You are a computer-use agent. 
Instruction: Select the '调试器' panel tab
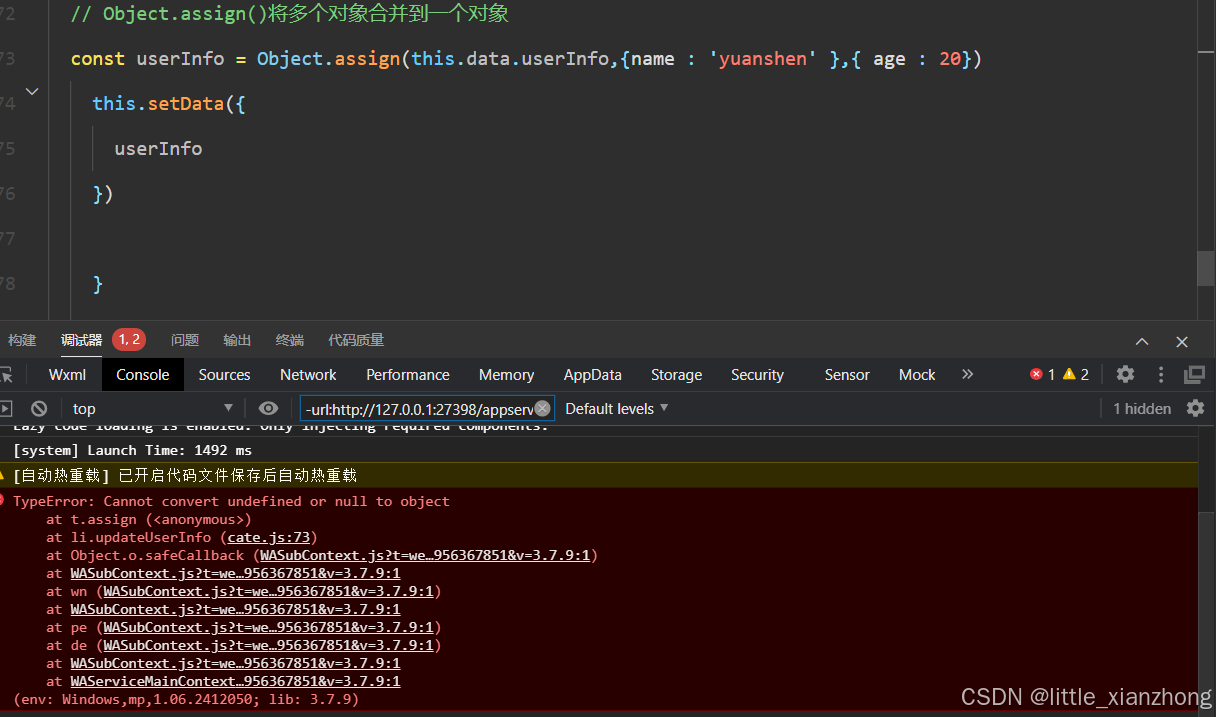point(81,340)
